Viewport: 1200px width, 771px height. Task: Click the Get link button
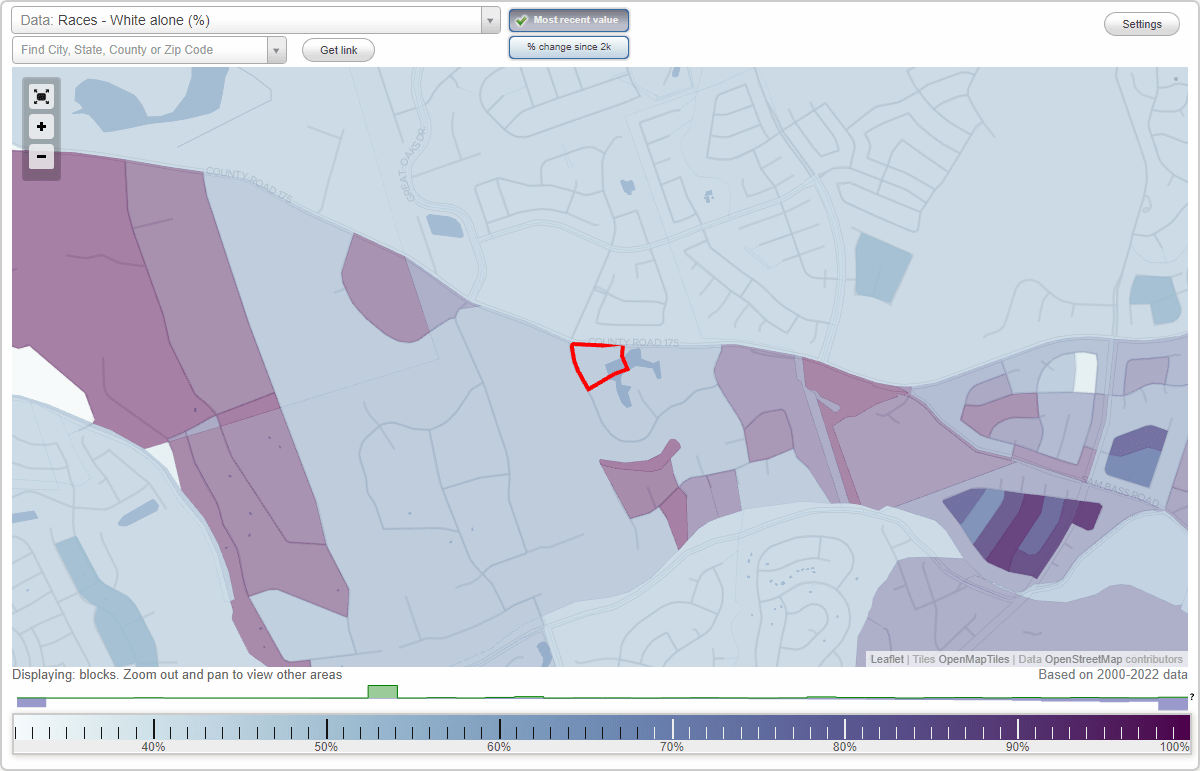338,50
